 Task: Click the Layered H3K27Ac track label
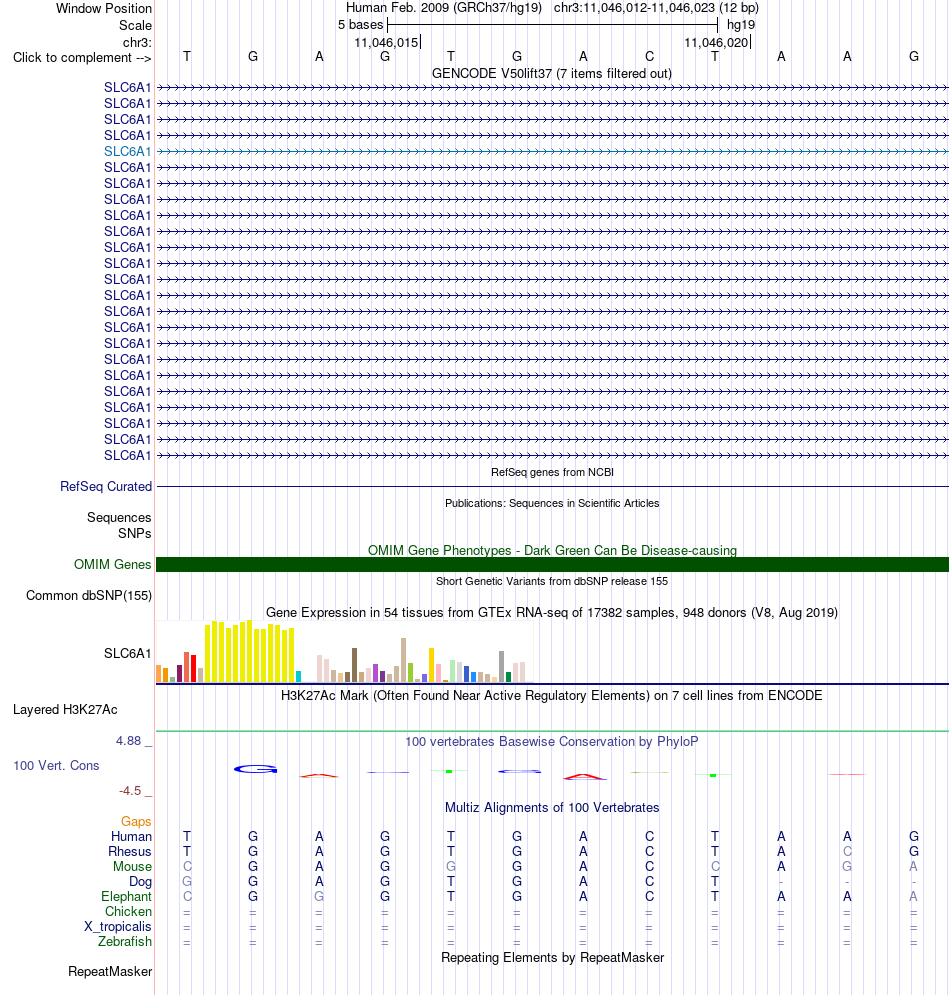coord(65,709)
